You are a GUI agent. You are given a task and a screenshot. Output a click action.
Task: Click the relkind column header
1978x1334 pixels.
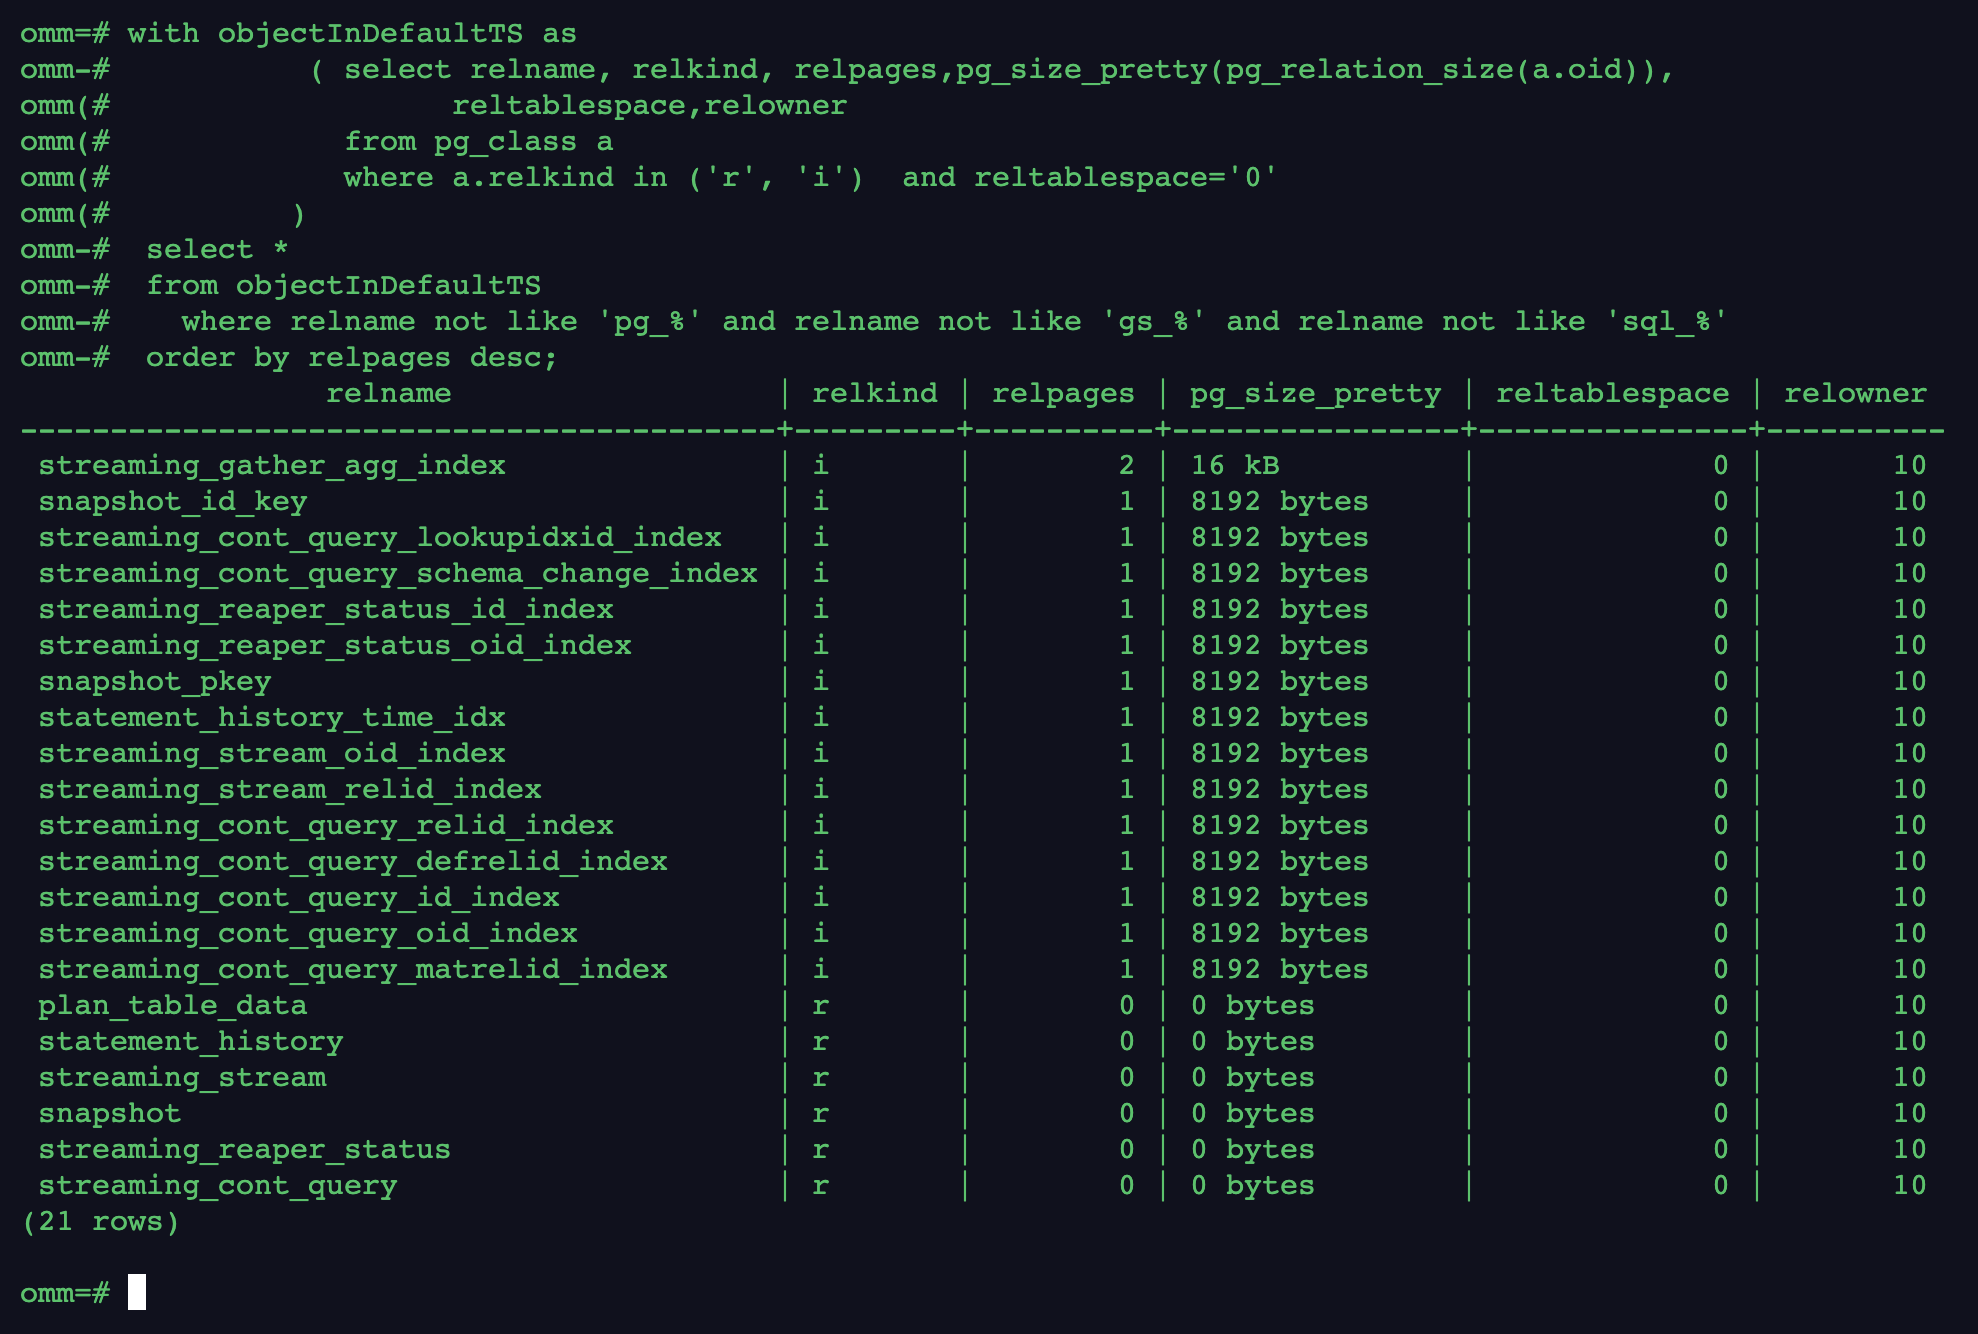[875, 394]
